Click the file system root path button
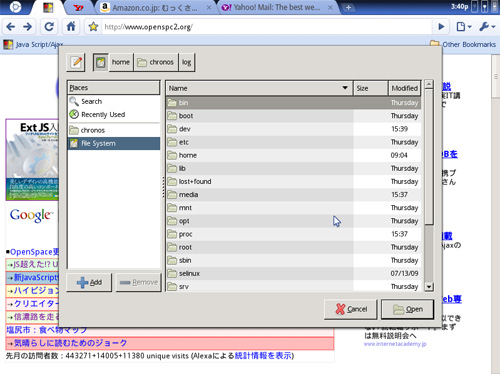This screenshot has height=374, width=500. 101,62
